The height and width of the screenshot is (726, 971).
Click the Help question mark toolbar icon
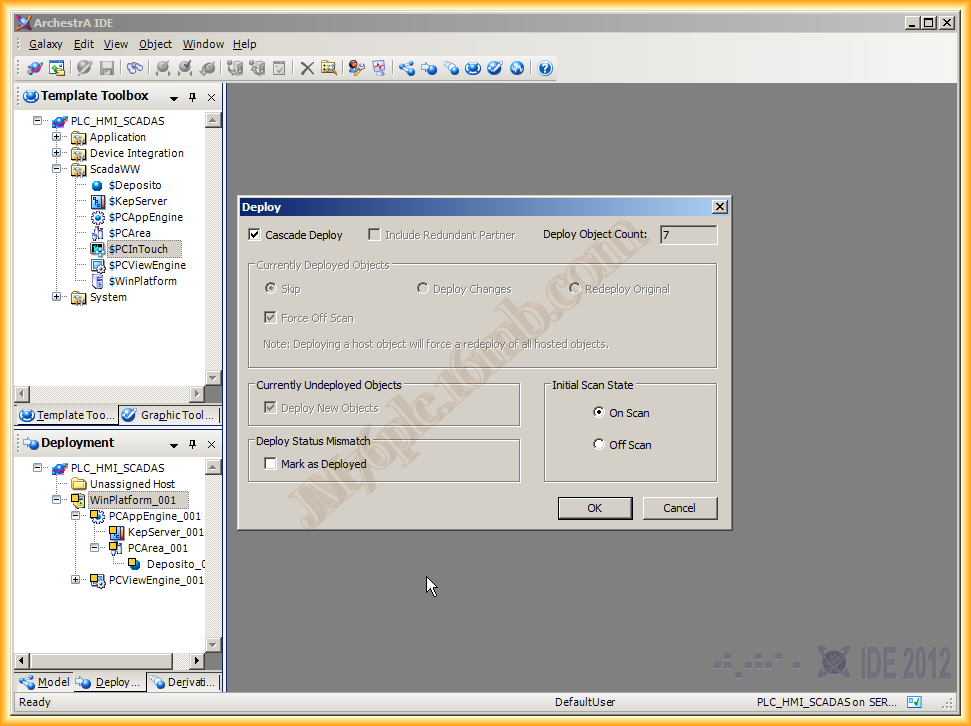click(x=545, y=68)
